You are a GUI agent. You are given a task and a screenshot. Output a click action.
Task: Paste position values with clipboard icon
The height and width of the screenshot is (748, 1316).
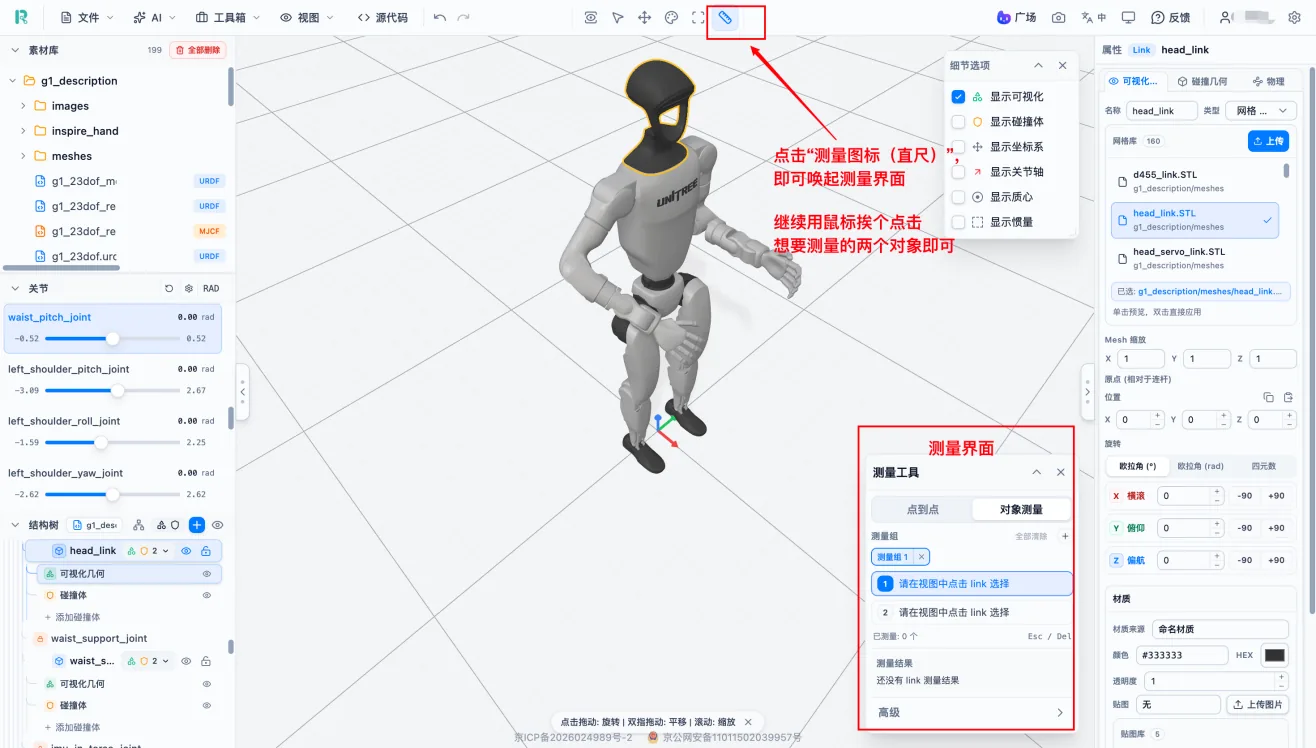coord(1288,397)
